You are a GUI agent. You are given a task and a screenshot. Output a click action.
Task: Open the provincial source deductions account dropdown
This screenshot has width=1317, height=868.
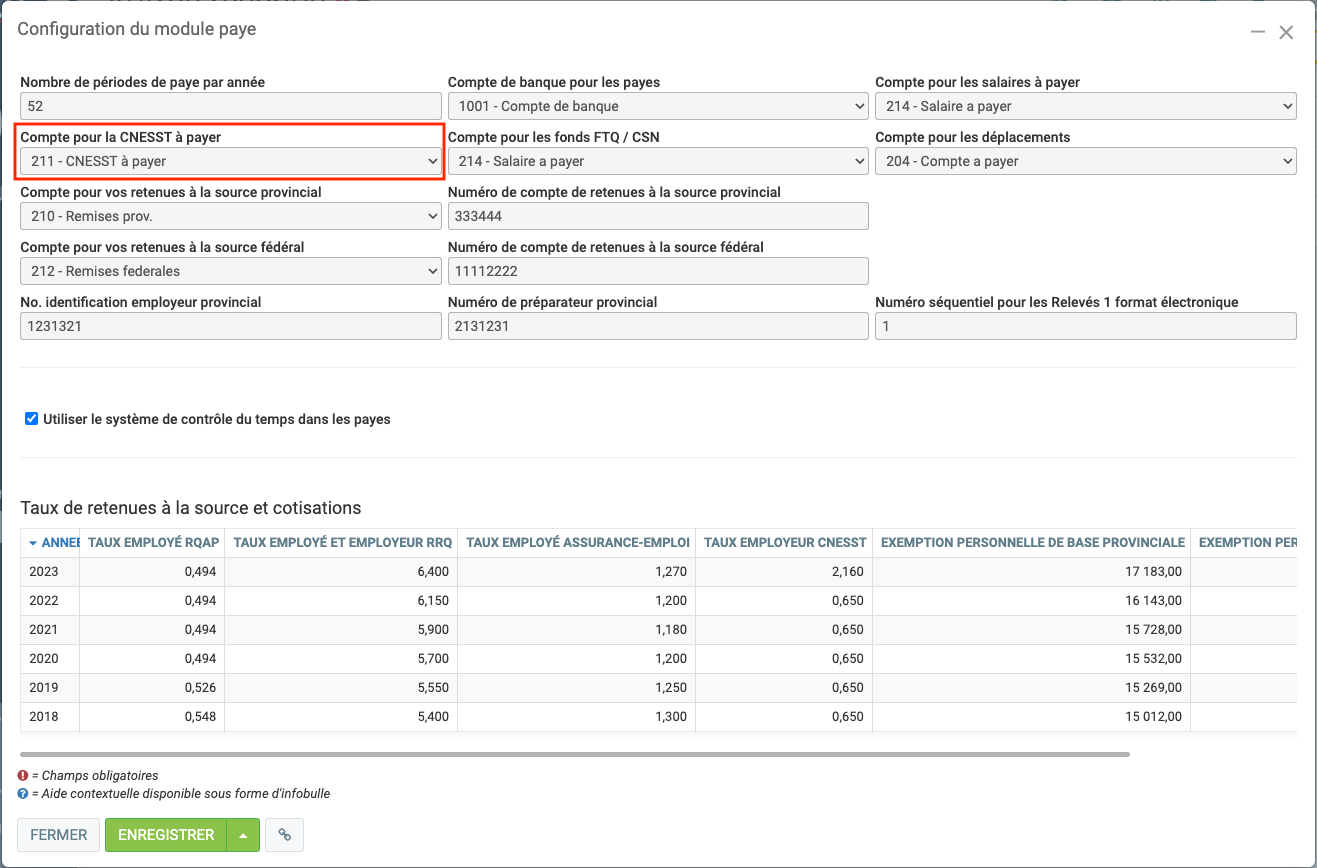pos(230,216)
